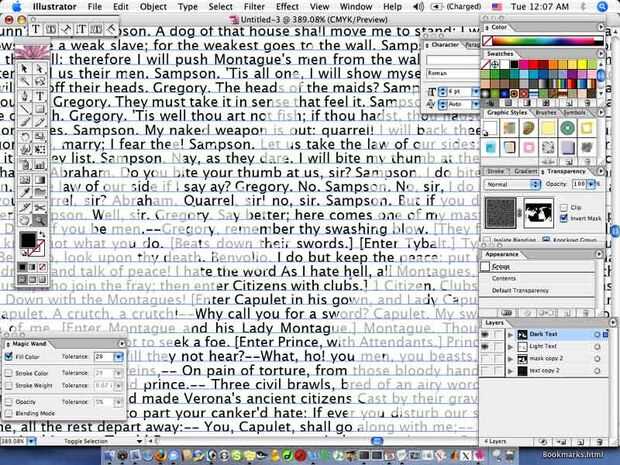Open the Opacity value dropdown arrow
The image size is (620, 465).
591,184
